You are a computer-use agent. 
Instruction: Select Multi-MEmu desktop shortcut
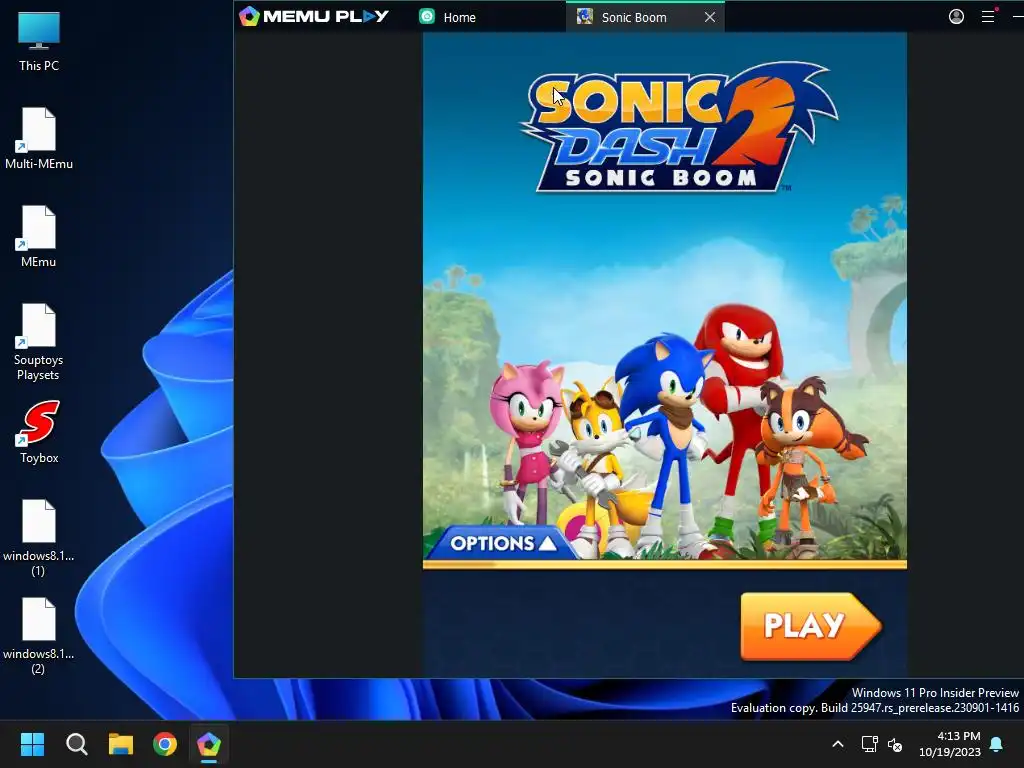[39, 139]
